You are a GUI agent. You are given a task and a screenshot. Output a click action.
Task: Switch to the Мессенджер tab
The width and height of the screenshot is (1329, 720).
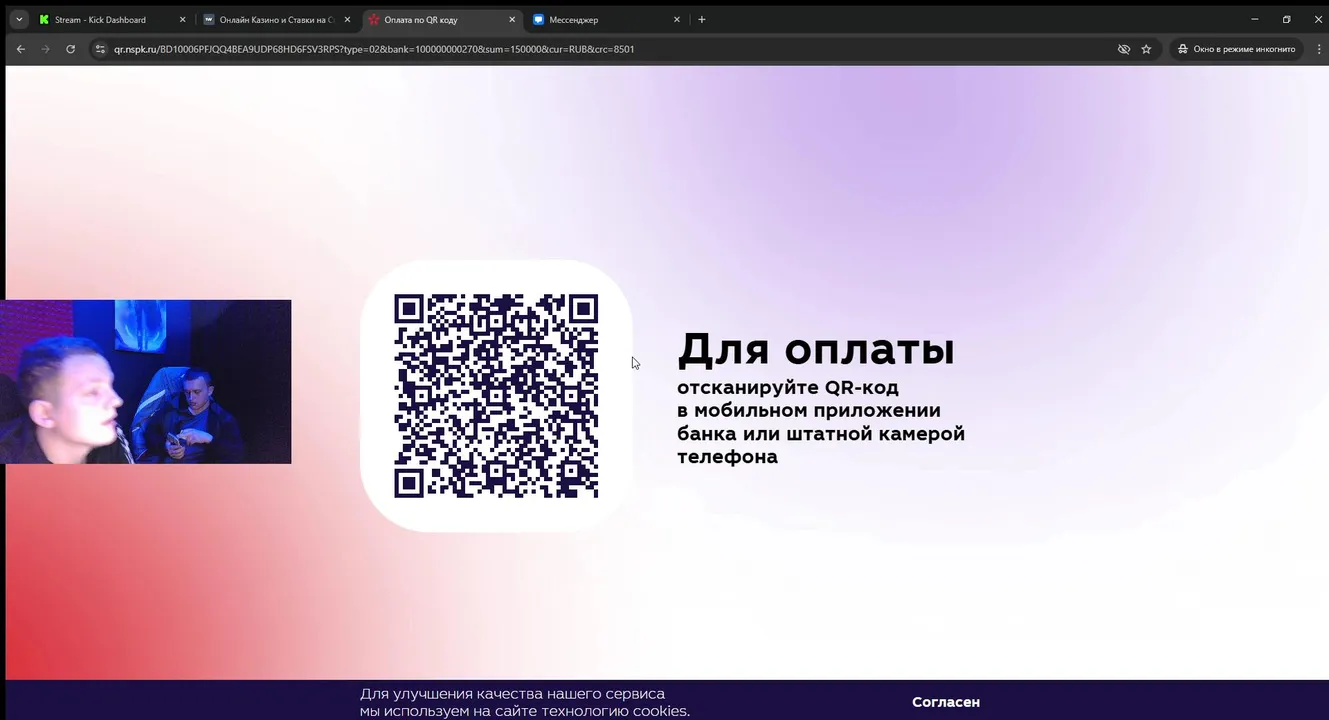[607, 19]
